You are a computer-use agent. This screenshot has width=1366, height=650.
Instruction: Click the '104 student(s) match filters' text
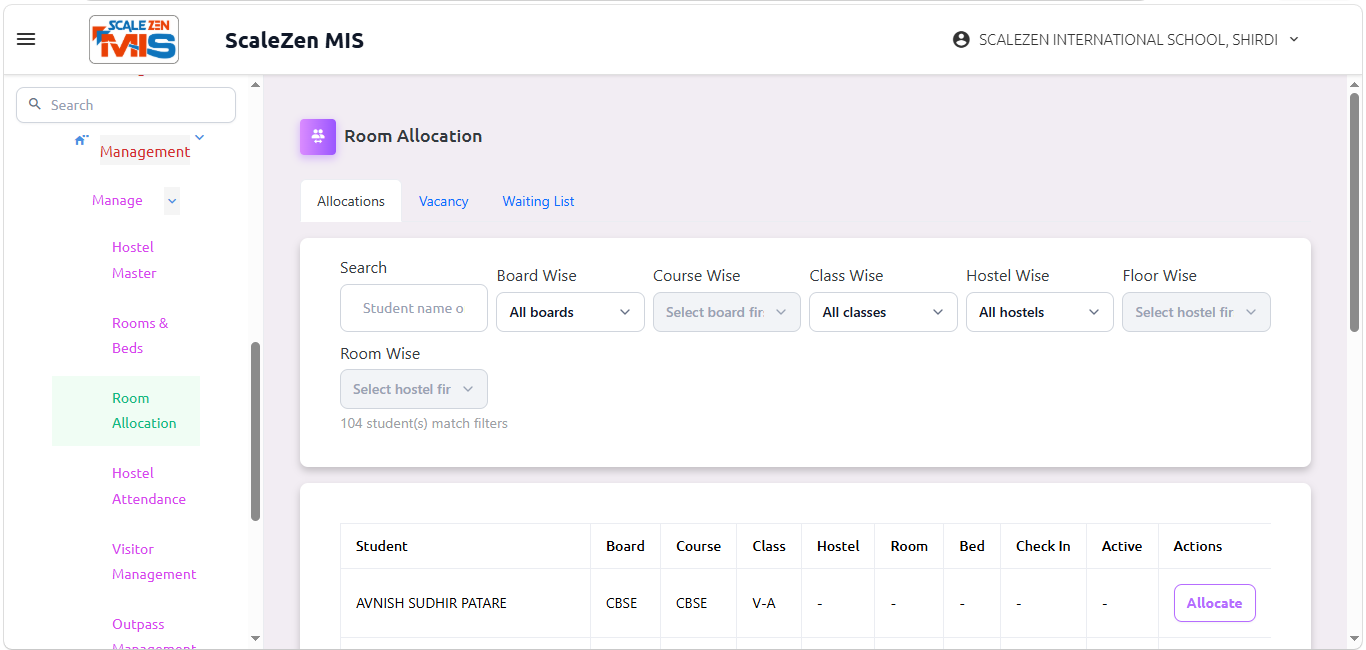pos(424,423)
